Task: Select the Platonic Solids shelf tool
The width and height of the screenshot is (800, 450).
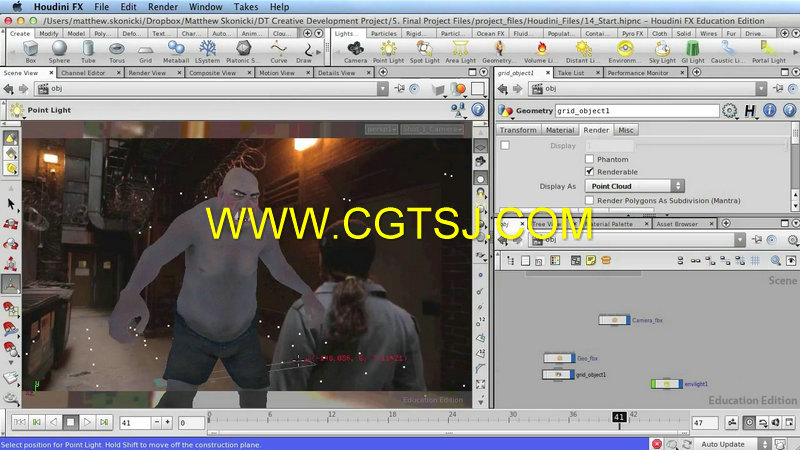Action: pyautogui.click(x=243, y=52)
